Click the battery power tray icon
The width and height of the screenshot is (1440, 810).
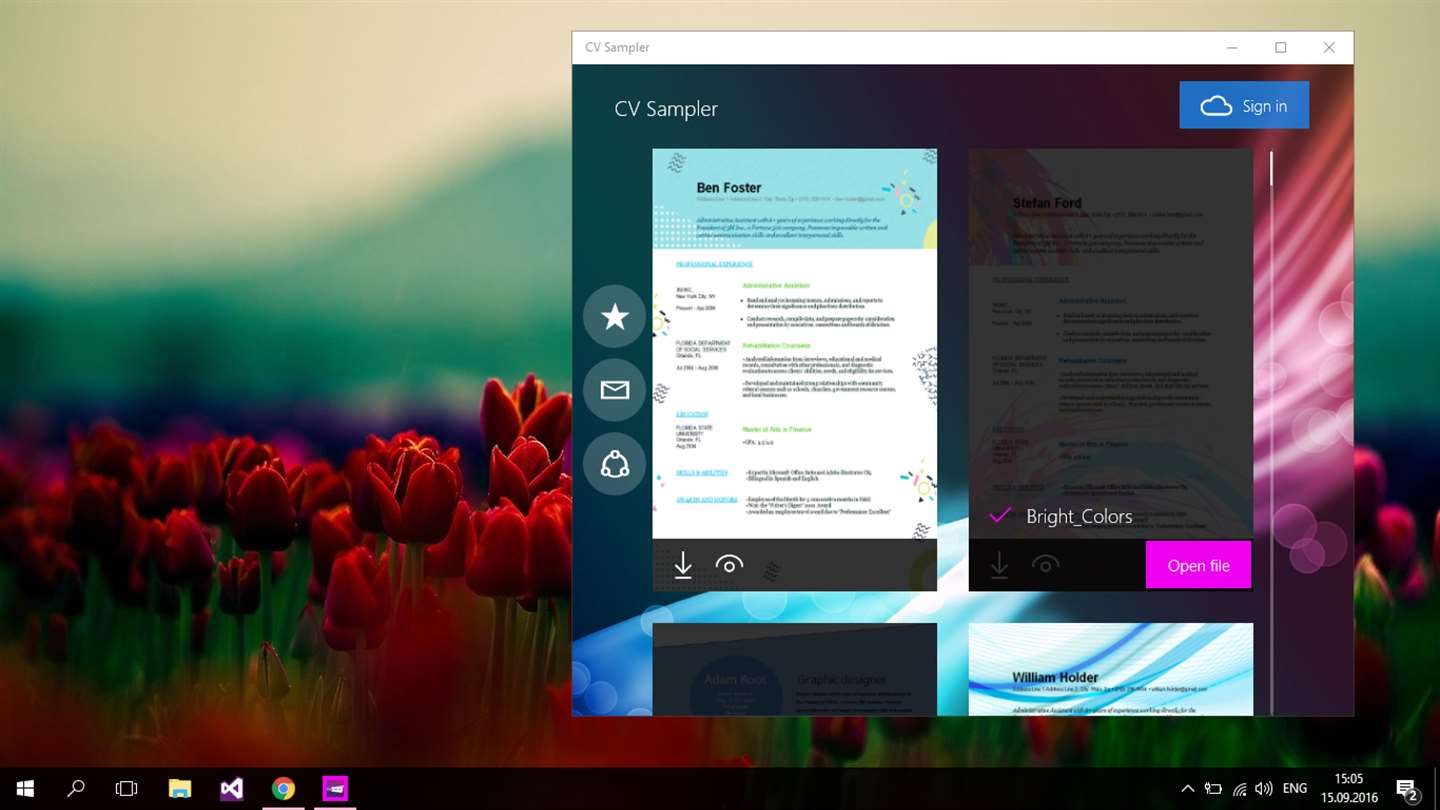tap(1213, 789)
